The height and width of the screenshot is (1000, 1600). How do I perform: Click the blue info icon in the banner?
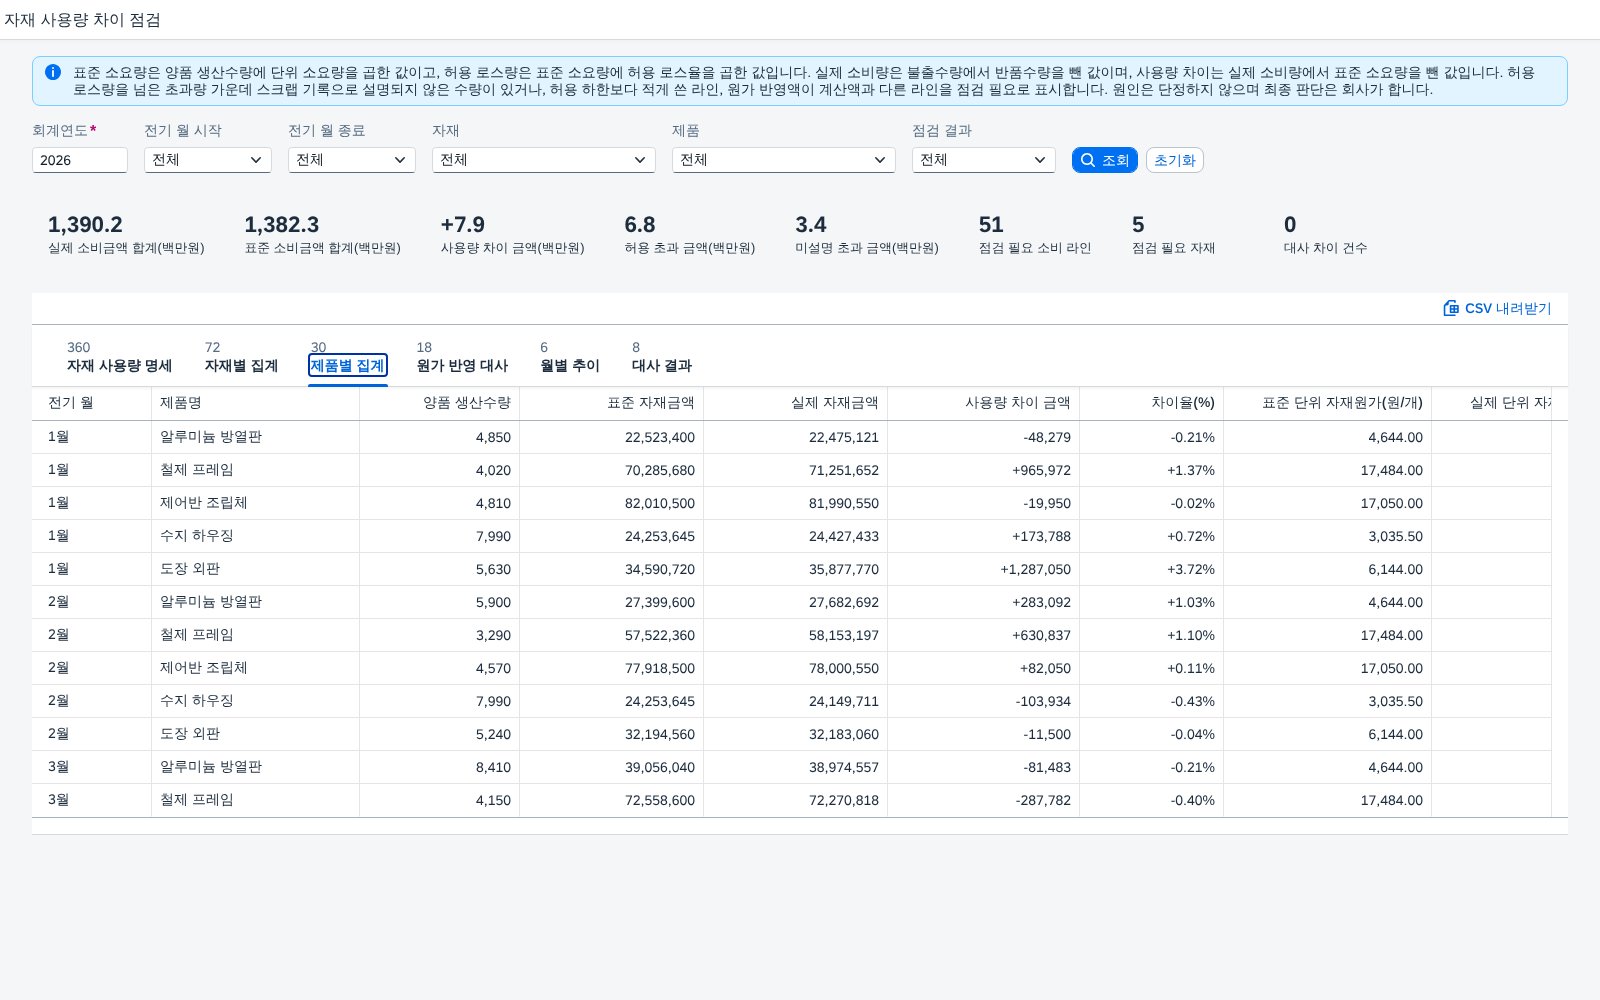[x=53, y=72]
